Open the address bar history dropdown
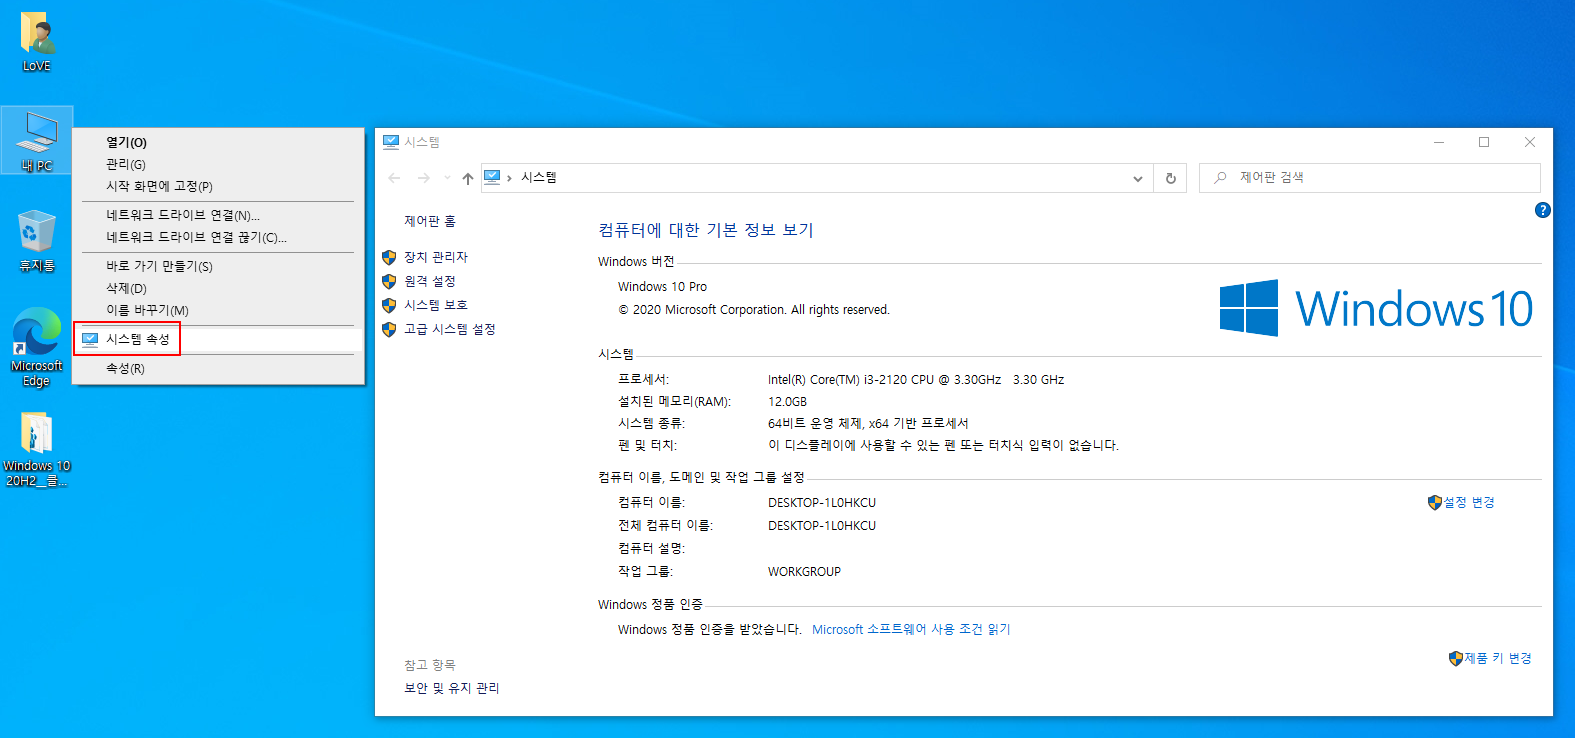This screenshot has width=1575, height=738. click(x=1138, y=178)
